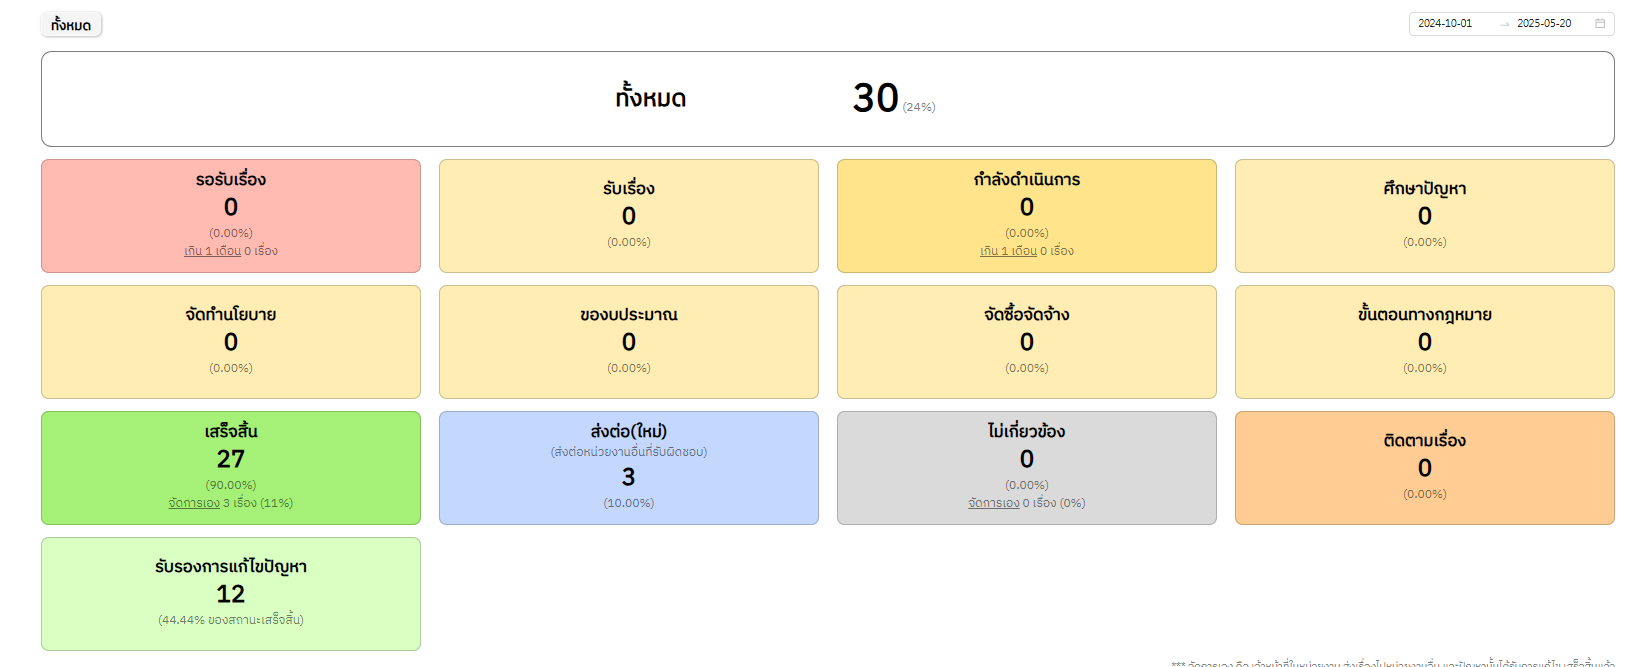This screenshot has height=667, width=1649.
Task: Open the ของบประมาณ status card
Action: tap(629, 341)
